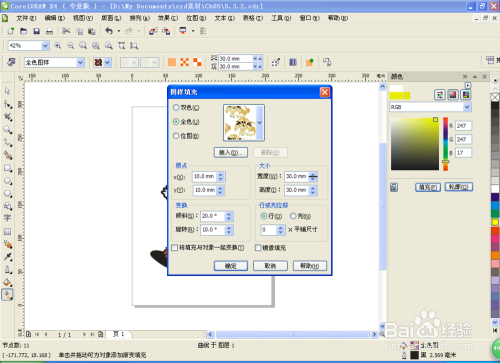Open the zoom level 42% dropdown
The image size is (500, 363).
click(45, 46)
